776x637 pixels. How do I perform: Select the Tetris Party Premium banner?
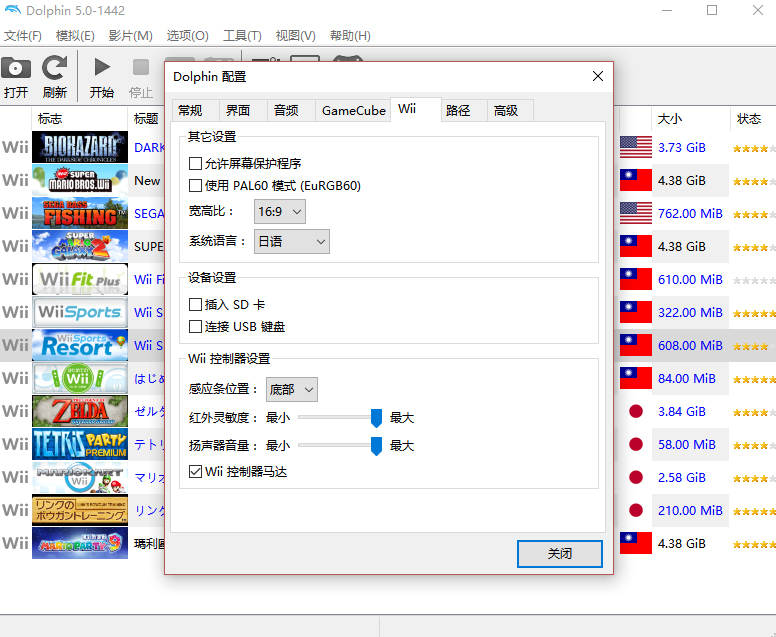point(80,444)
